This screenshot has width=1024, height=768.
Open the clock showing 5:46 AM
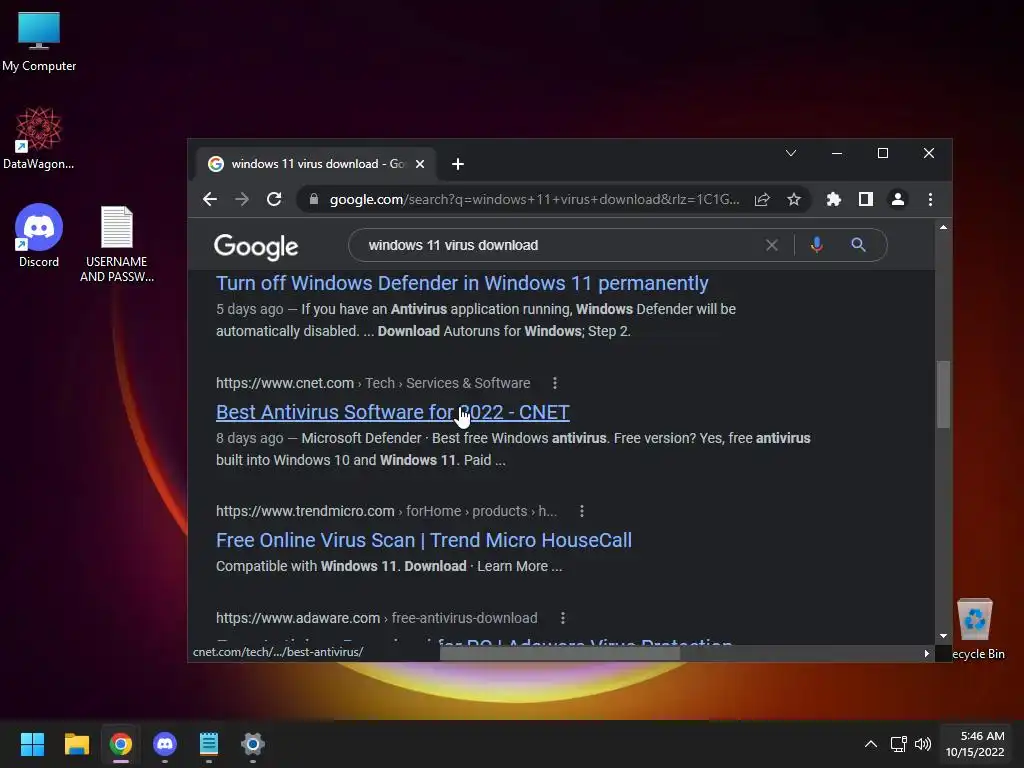[x=975, y=744]
